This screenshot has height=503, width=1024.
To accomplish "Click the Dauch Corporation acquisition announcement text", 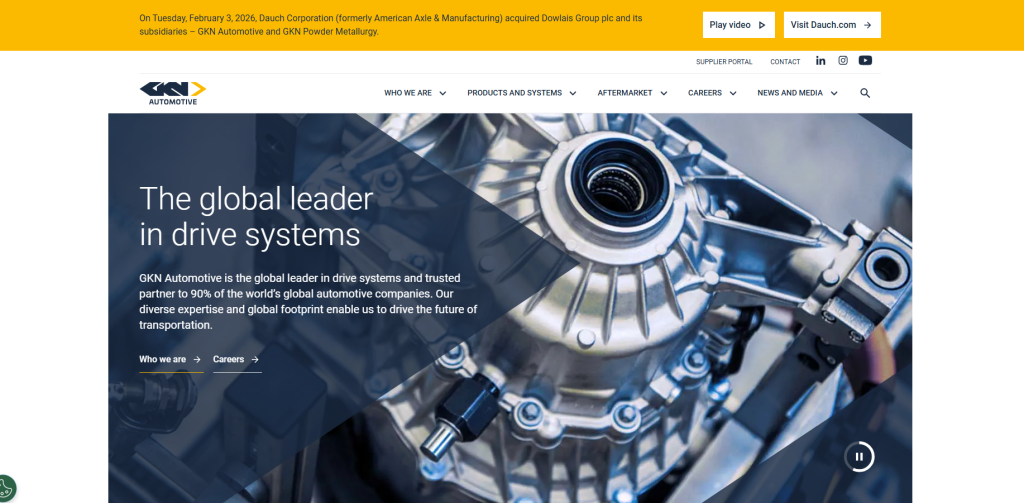I will (391, 25).
